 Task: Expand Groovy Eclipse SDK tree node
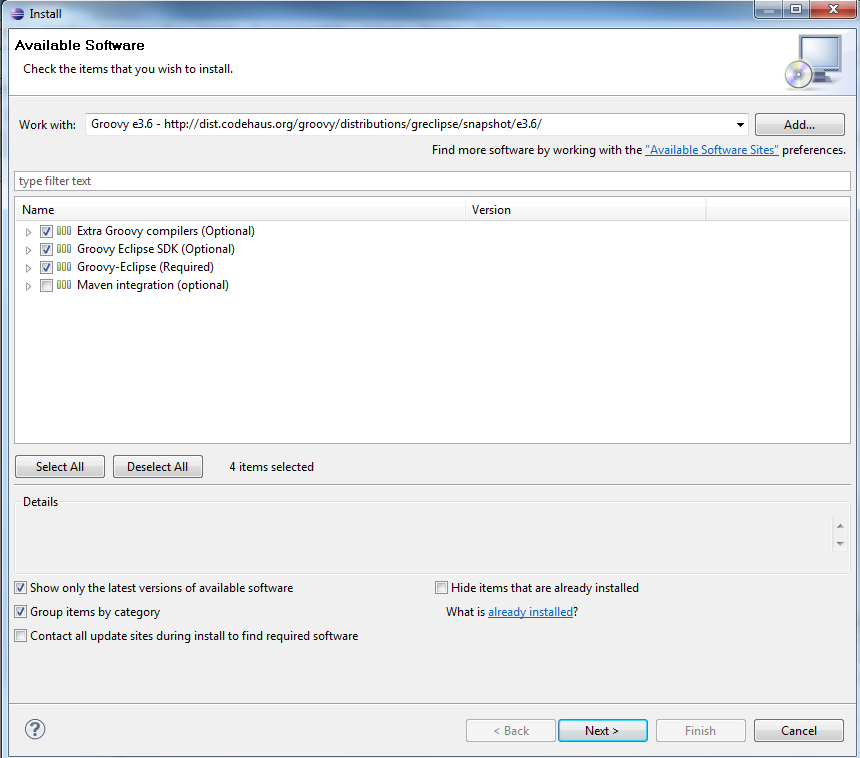tap(29, 250)
